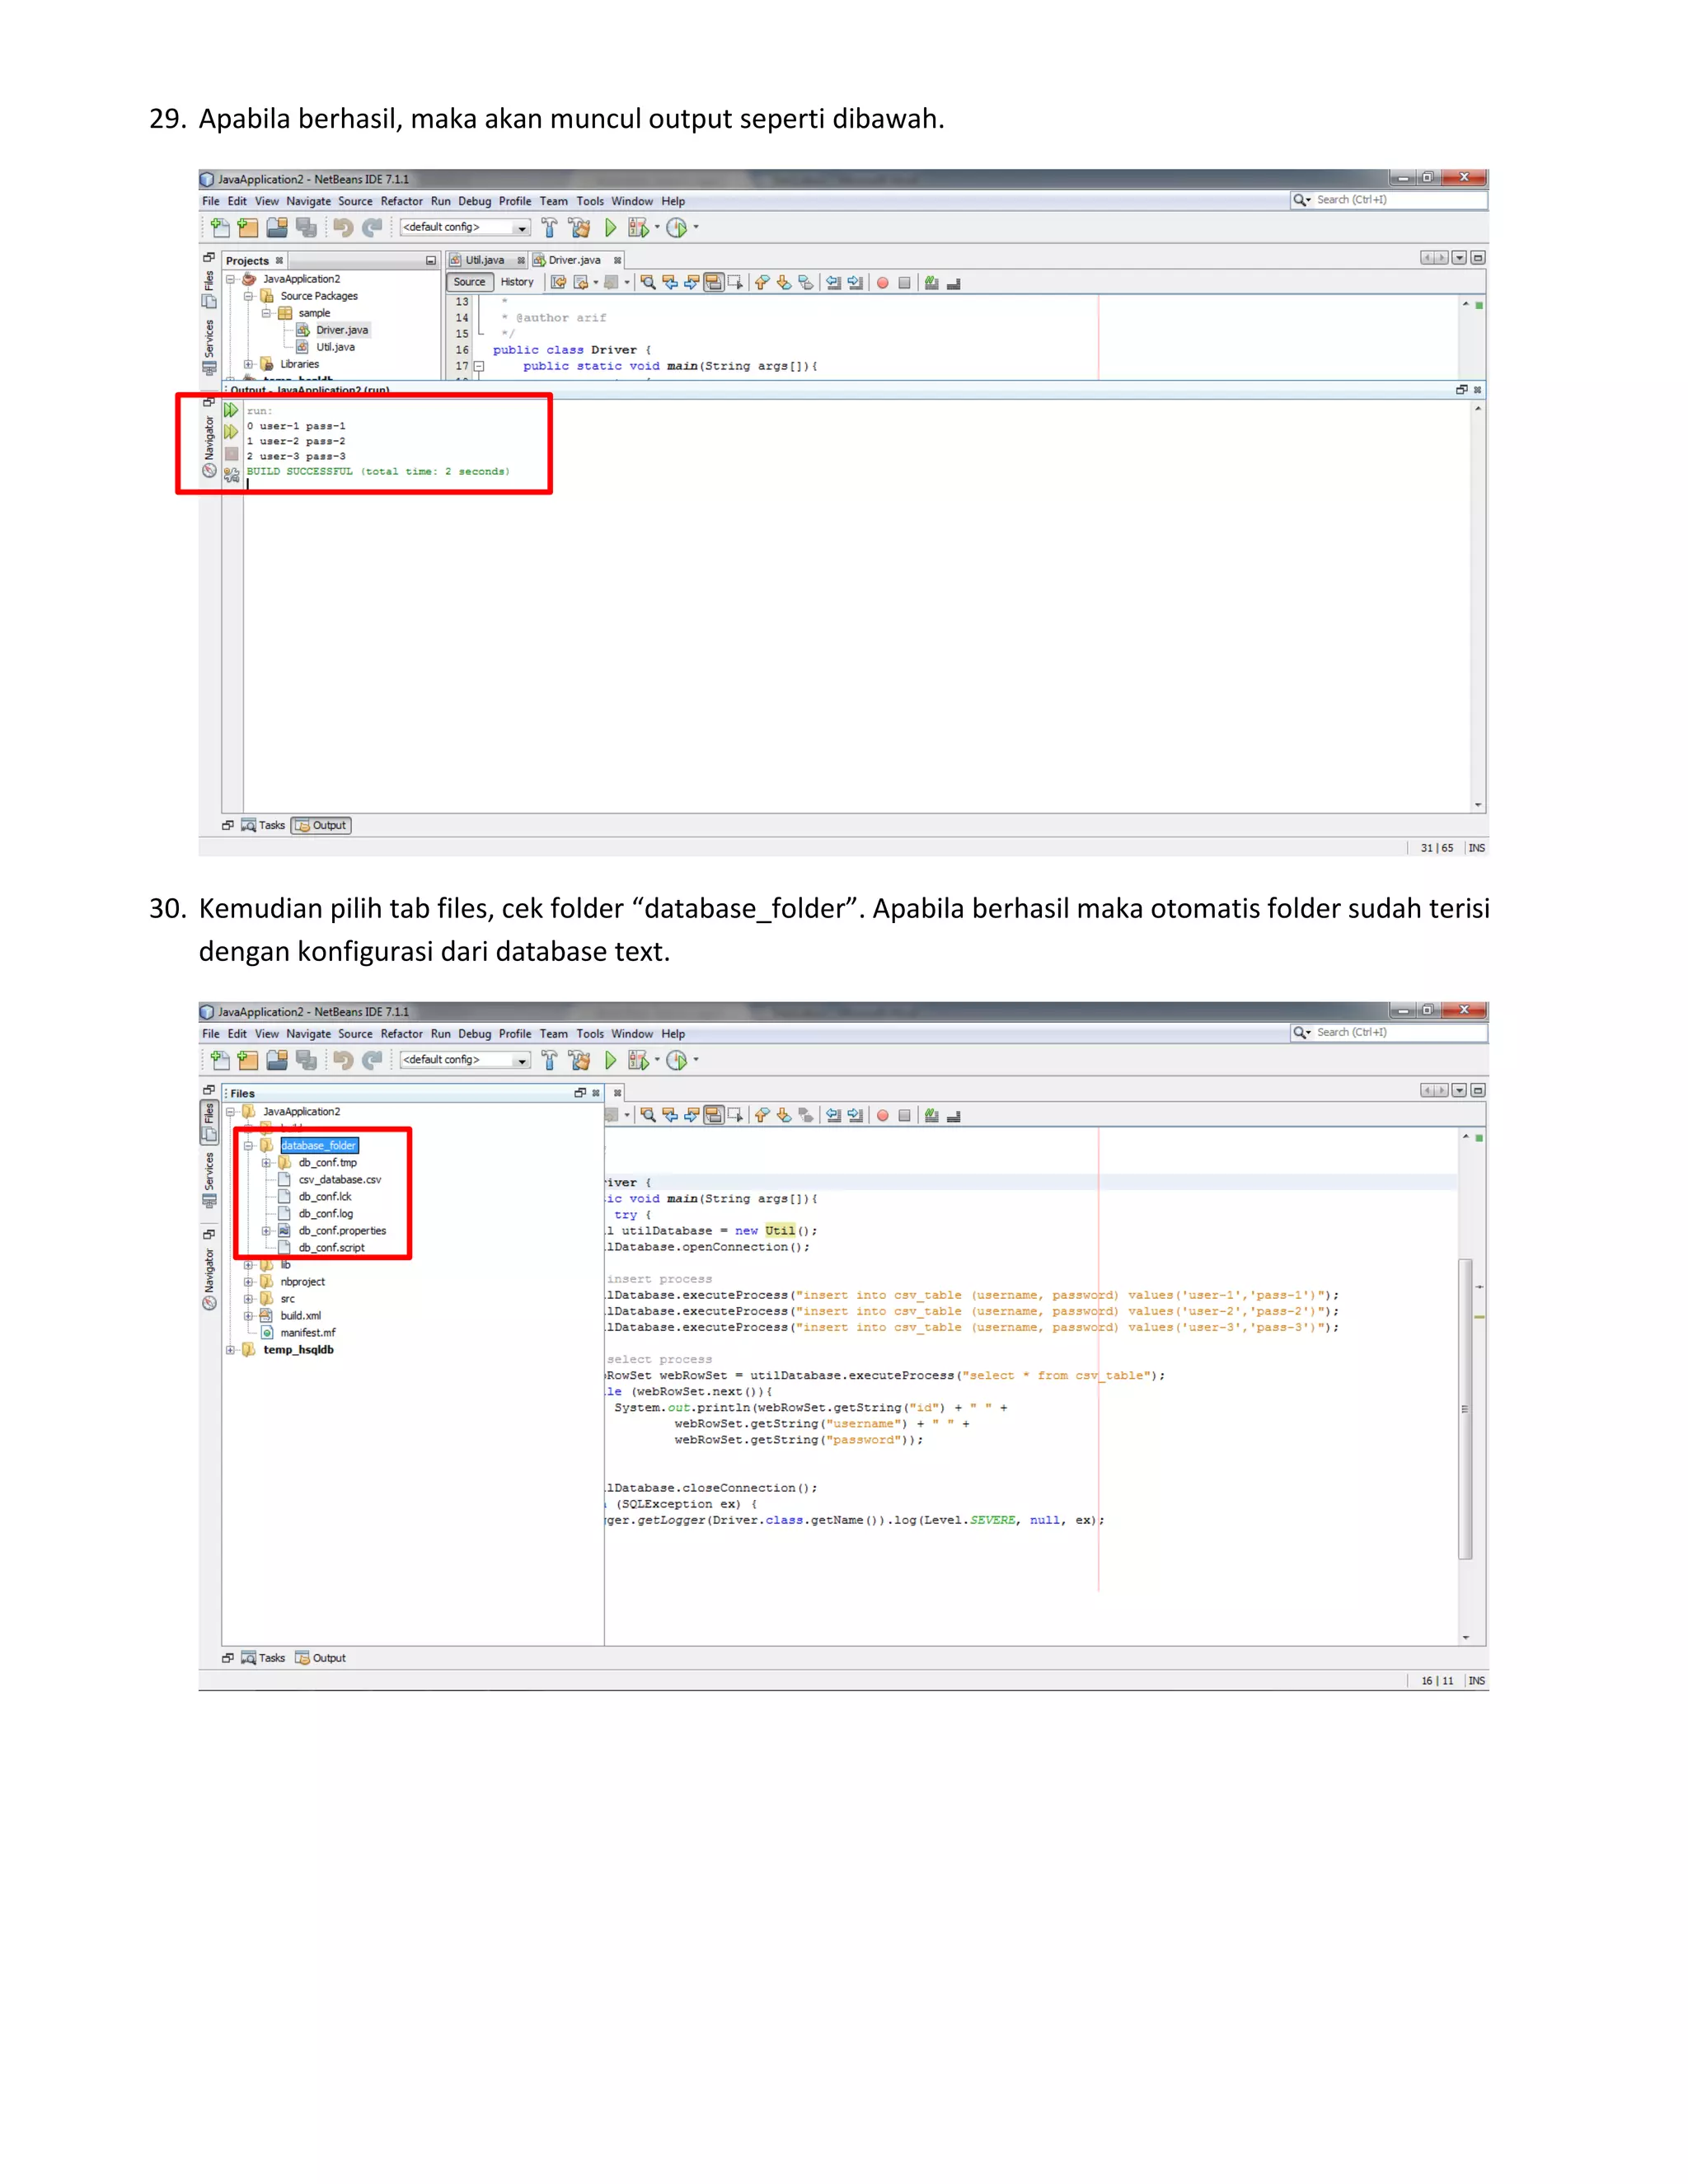Open Debug Project dropdown arrow in lower toolbar
Viewport: 1688px width, 2184px height.
[x=657, y=1060]
